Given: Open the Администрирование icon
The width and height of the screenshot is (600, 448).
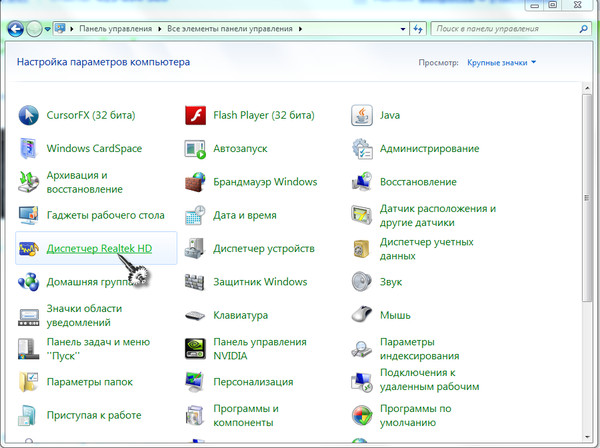Looking at the screenshot, I should pos(362,148).
